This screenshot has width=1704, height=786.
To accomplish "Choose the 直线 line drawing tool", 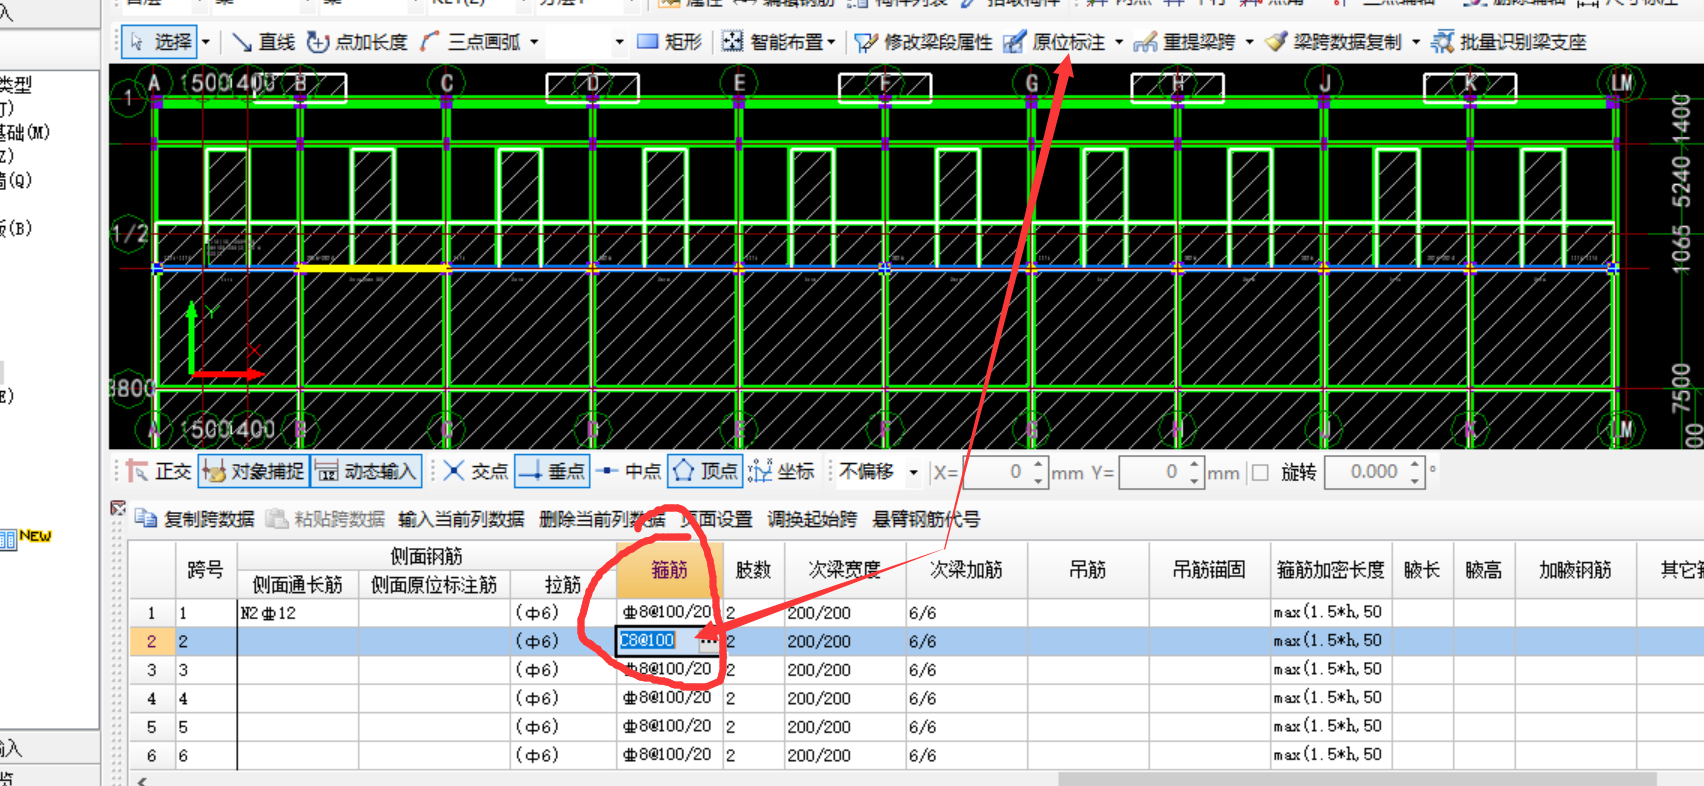I will (x=263, y=42).
